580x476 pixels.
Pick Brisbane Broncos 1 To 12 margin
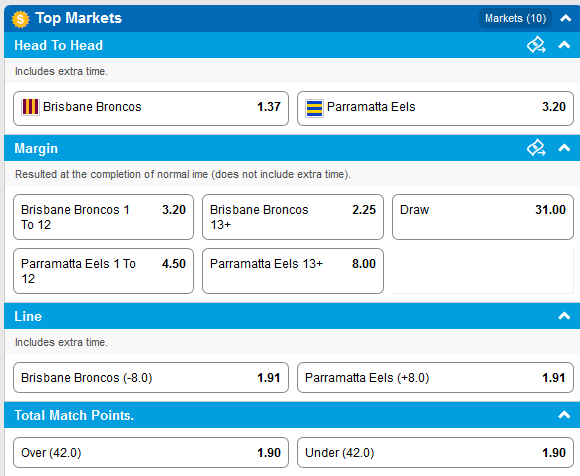pyautogui.click(x=104, y=217)
